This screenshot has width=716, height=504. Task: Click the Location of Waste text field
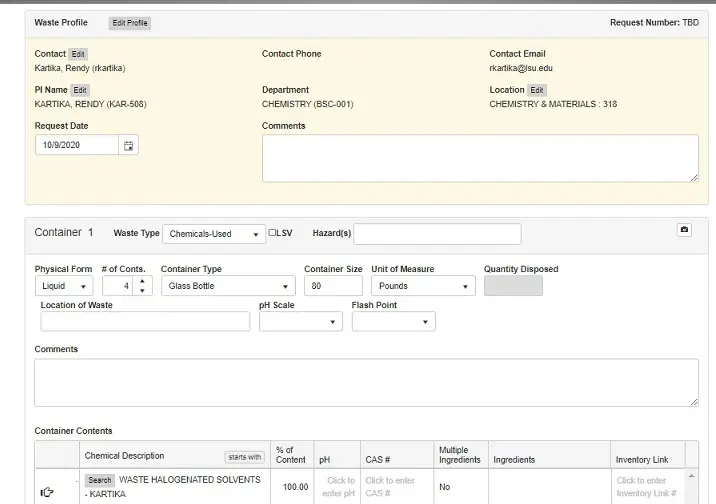click(145, 322)
